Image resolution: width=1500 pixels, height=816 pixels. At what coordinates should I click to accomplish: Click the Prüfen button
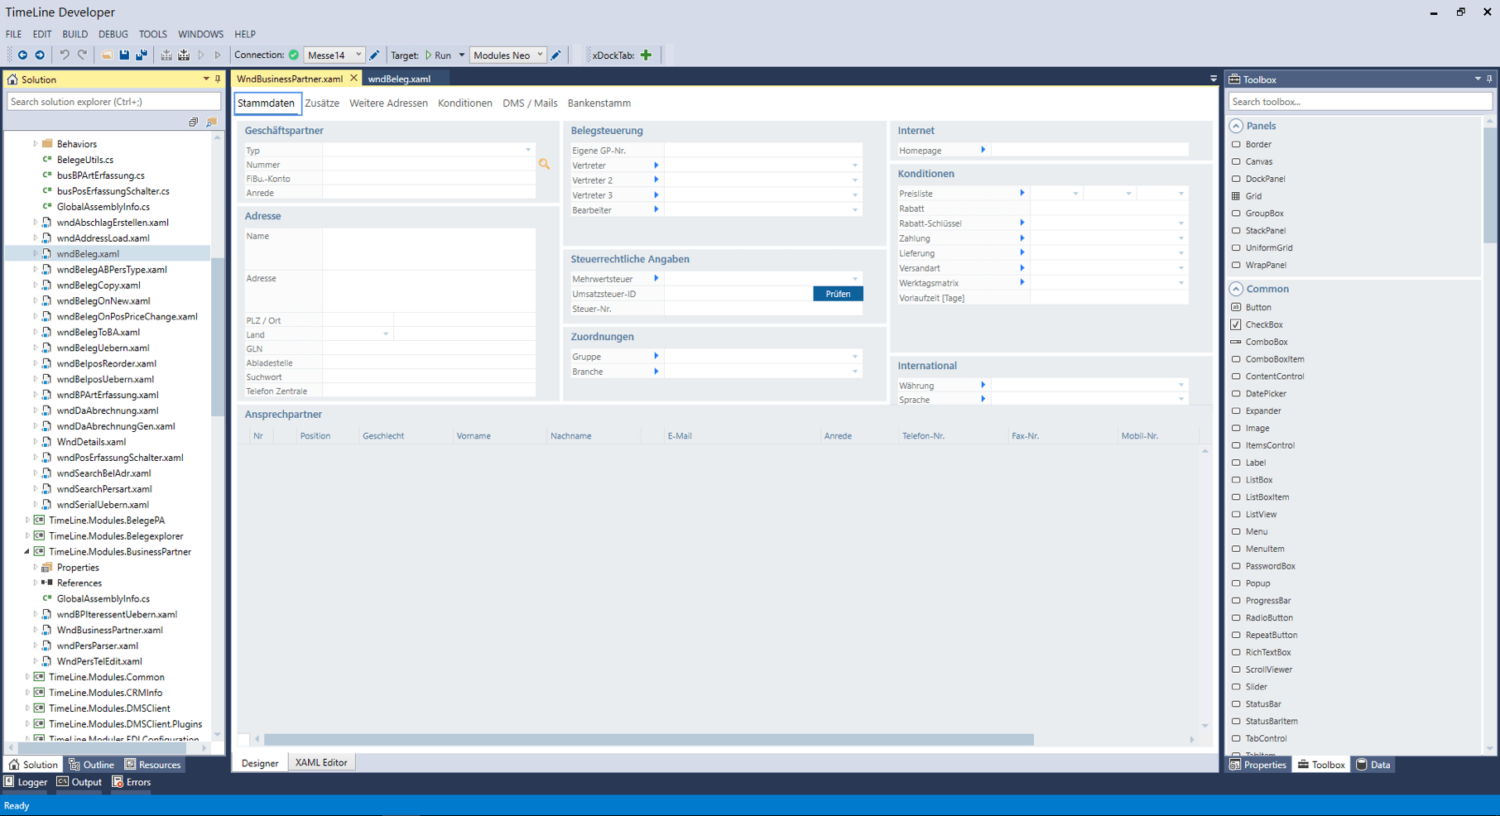point(837,294)
